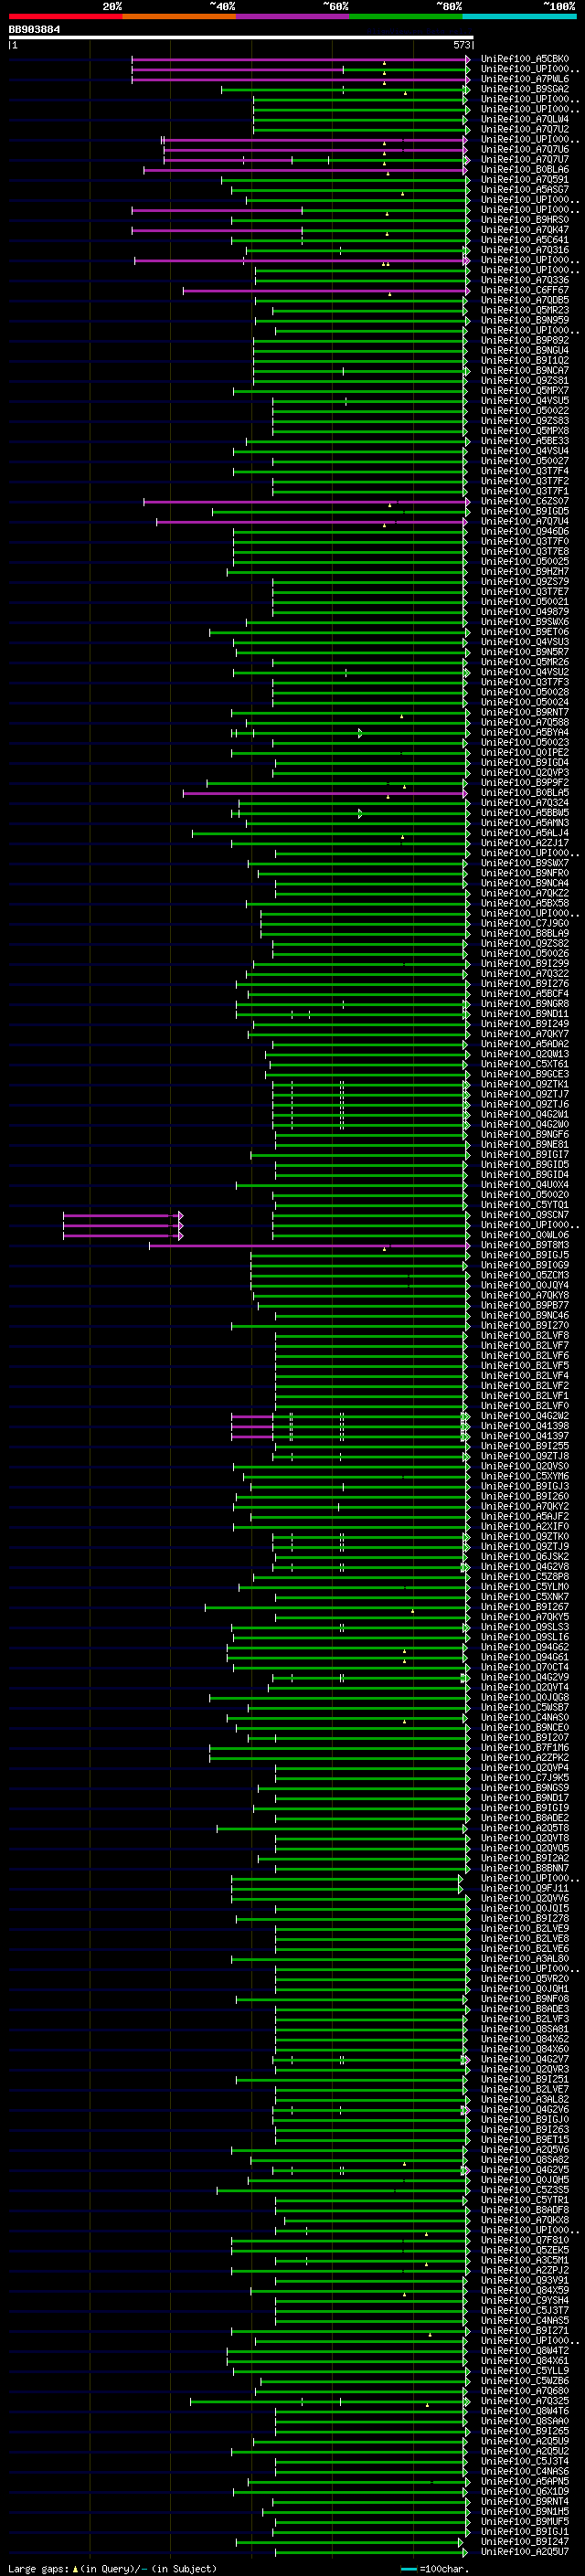
Task: Select hit label UniRef100_B9N959
Action: 524,320
